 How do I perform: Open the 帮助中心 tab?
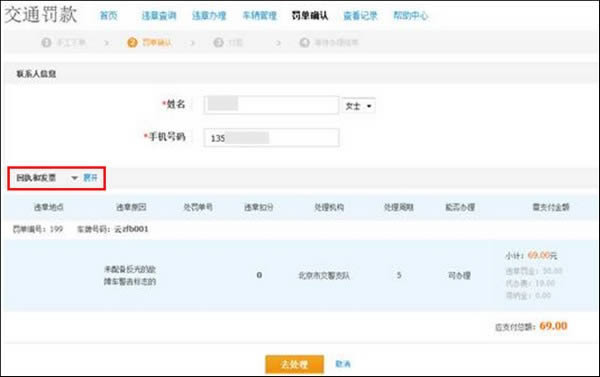[x=411, y=16]
